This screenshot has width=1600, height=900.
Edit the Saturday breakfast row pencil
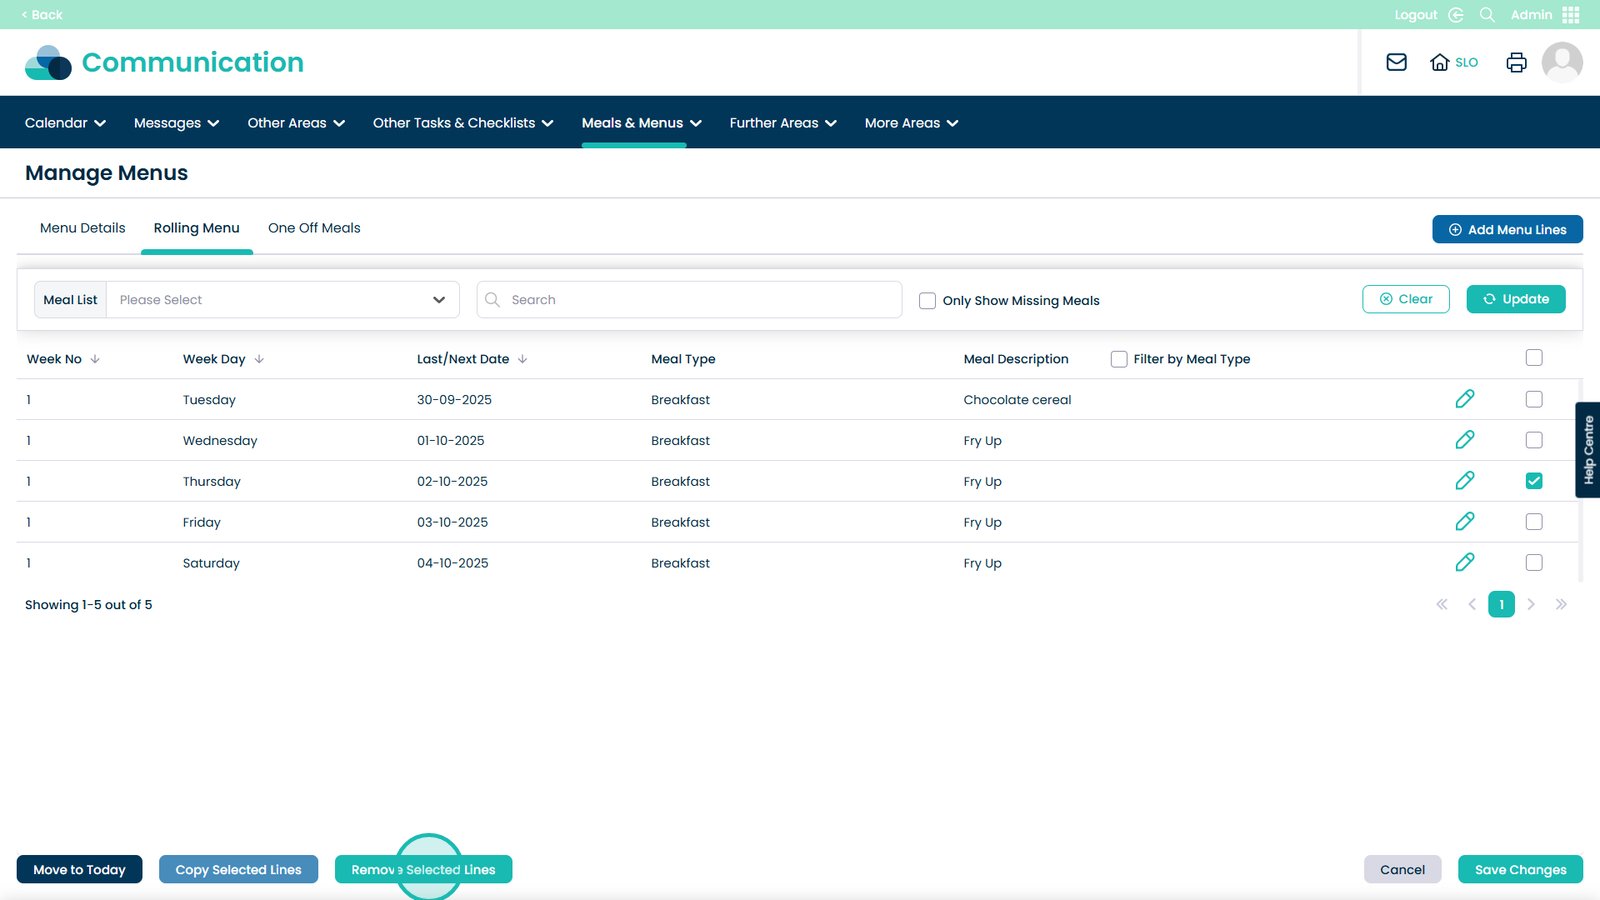1464,563
